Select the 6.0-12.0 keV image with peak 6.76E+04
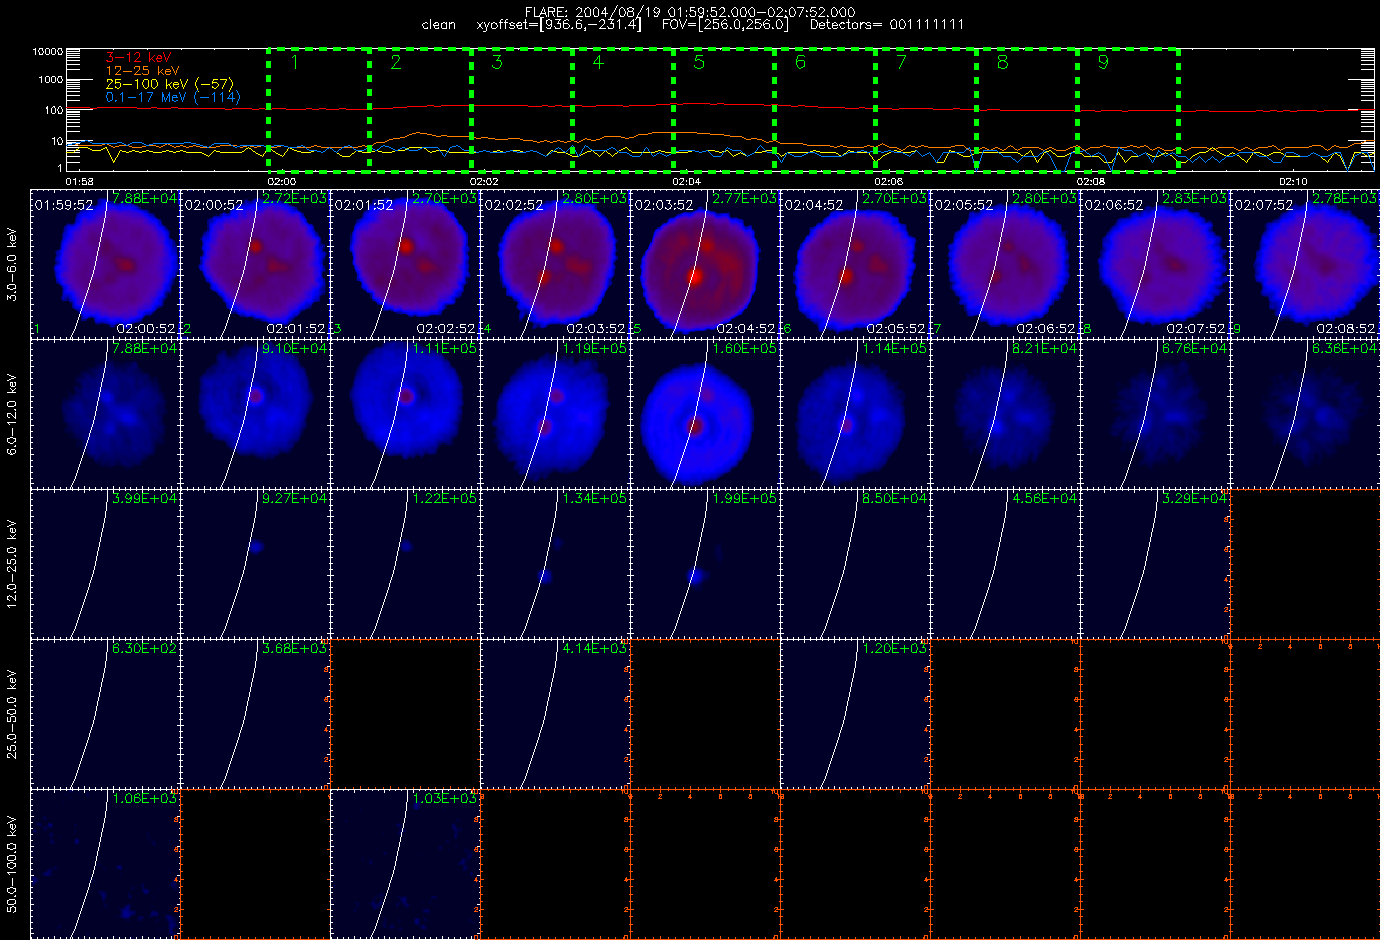The image size is (1380, 940). (x=1155, y=413)
